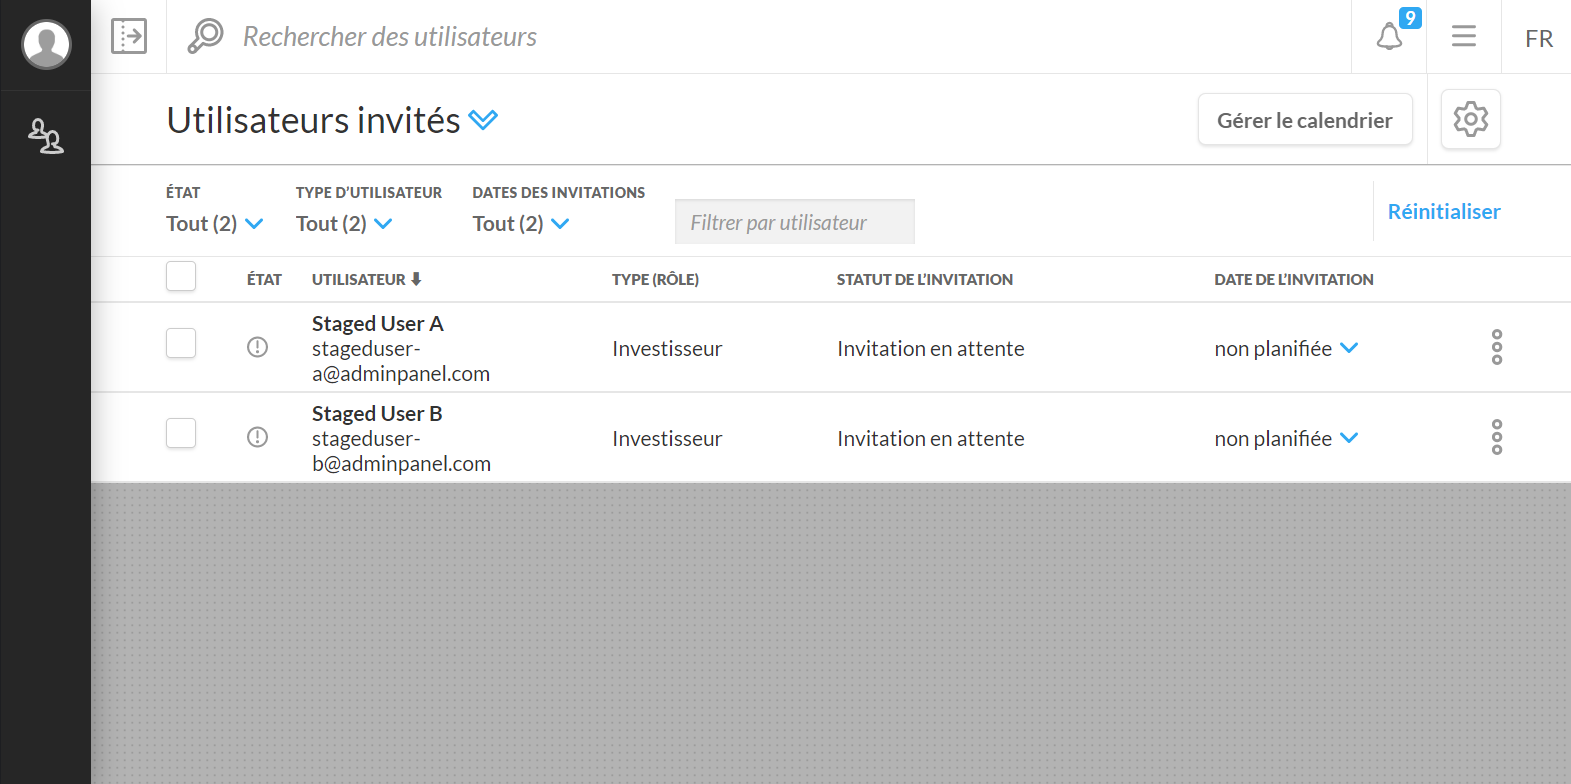Expand the Dates des invitations filter

[x=520, y=224]
